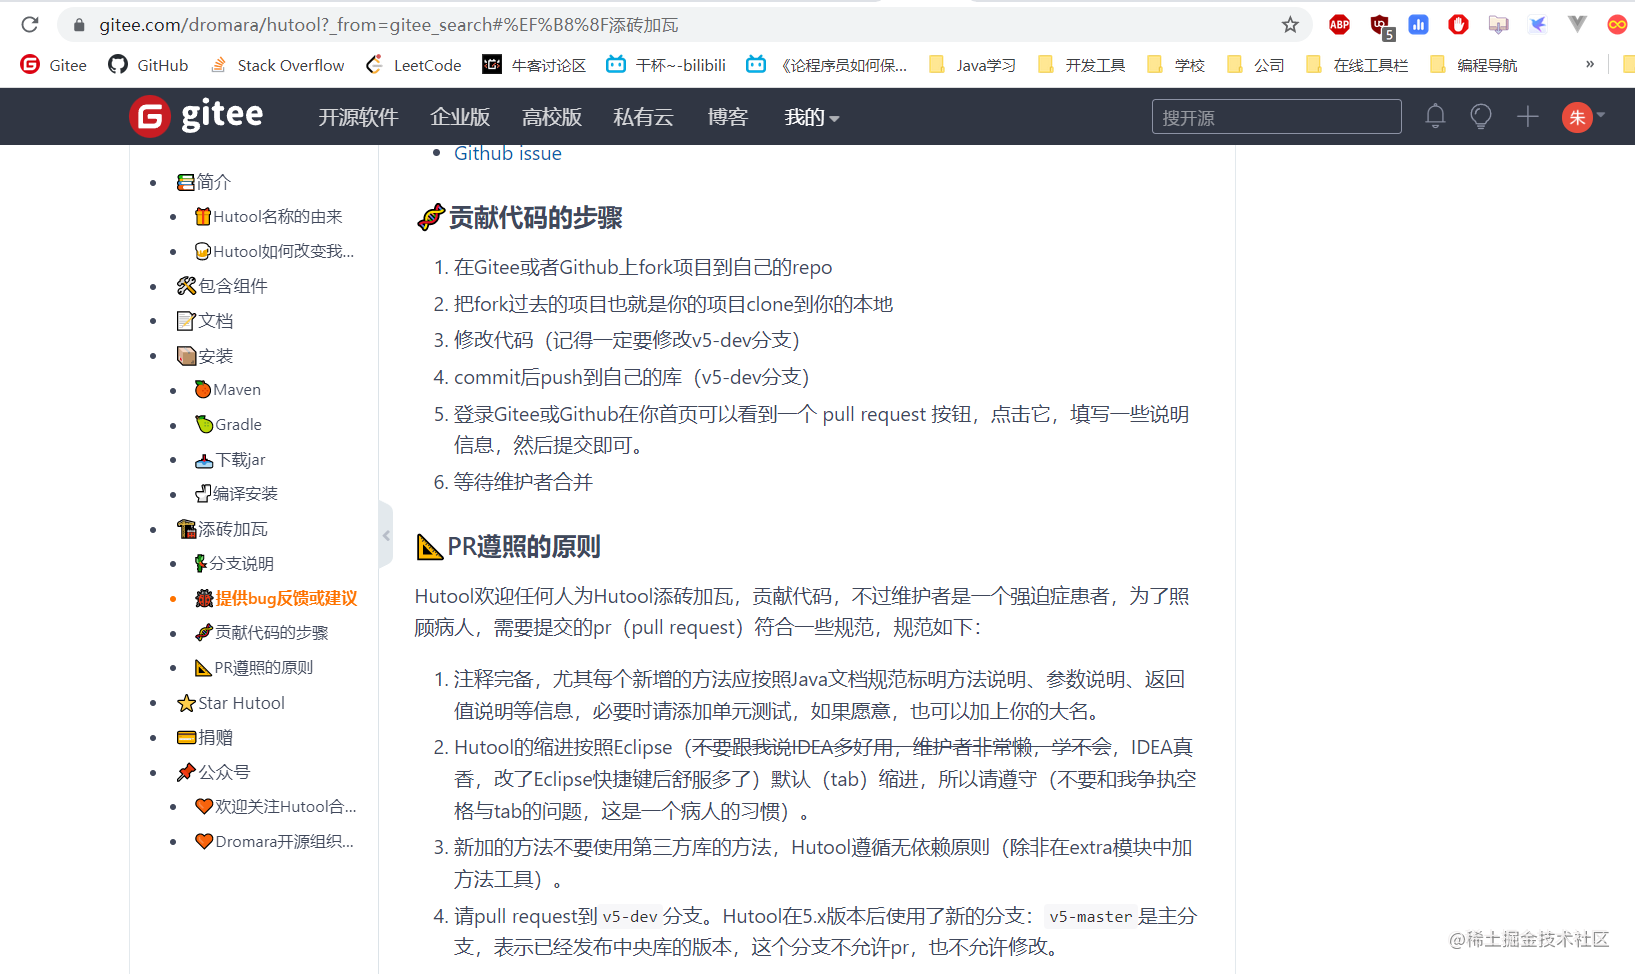The width and height of the screenshot is (1635, 974).
Task: Open the GitHub bookmark
Action: [x=148, y=65]
